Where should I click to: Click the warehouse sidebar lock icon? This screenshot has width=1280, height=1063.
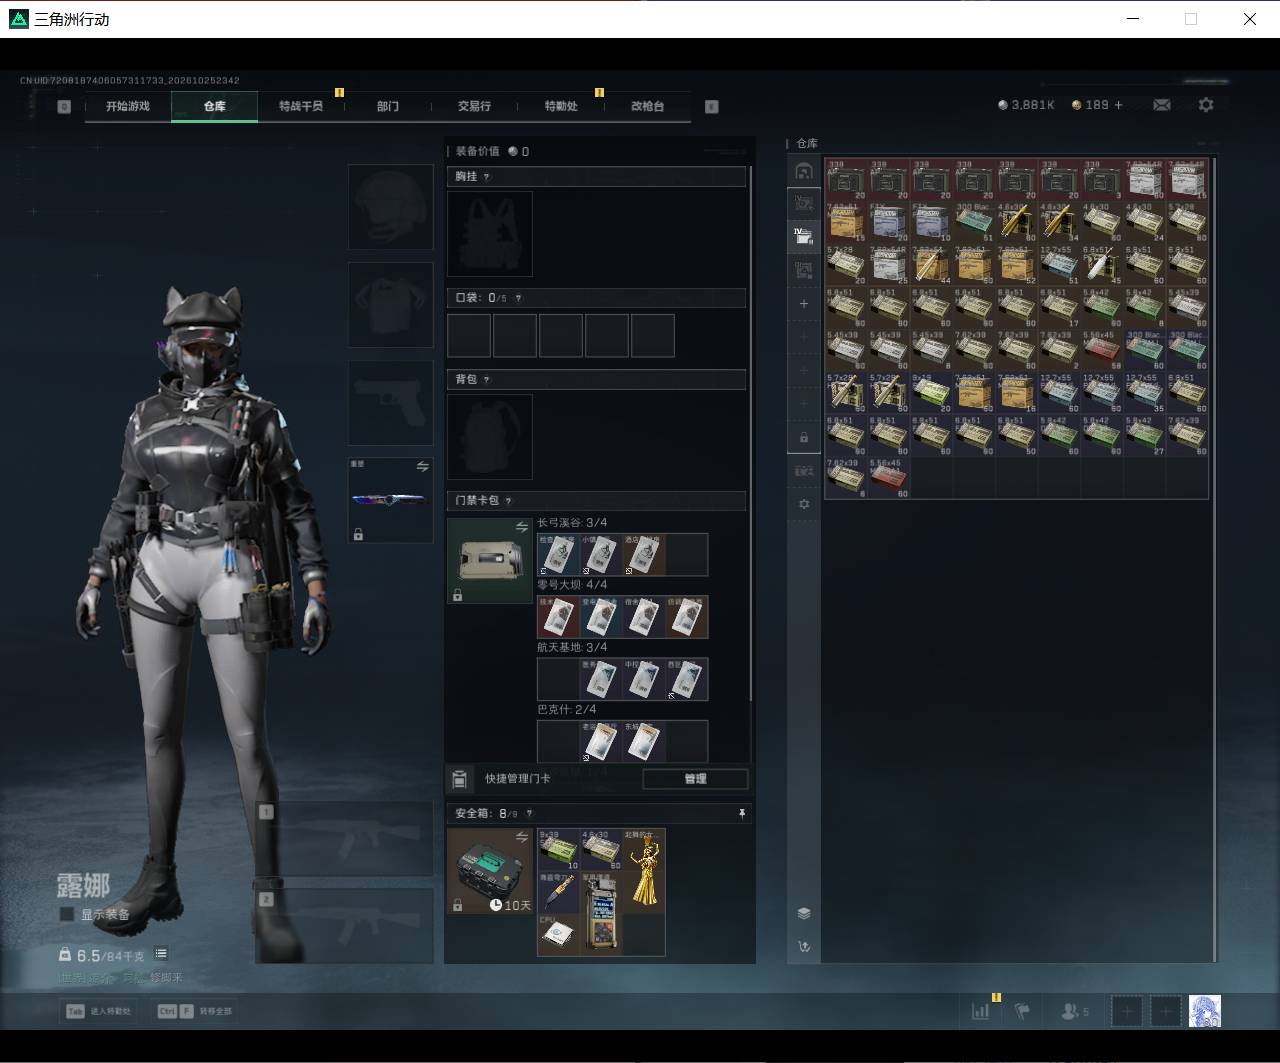pos(804,438)
